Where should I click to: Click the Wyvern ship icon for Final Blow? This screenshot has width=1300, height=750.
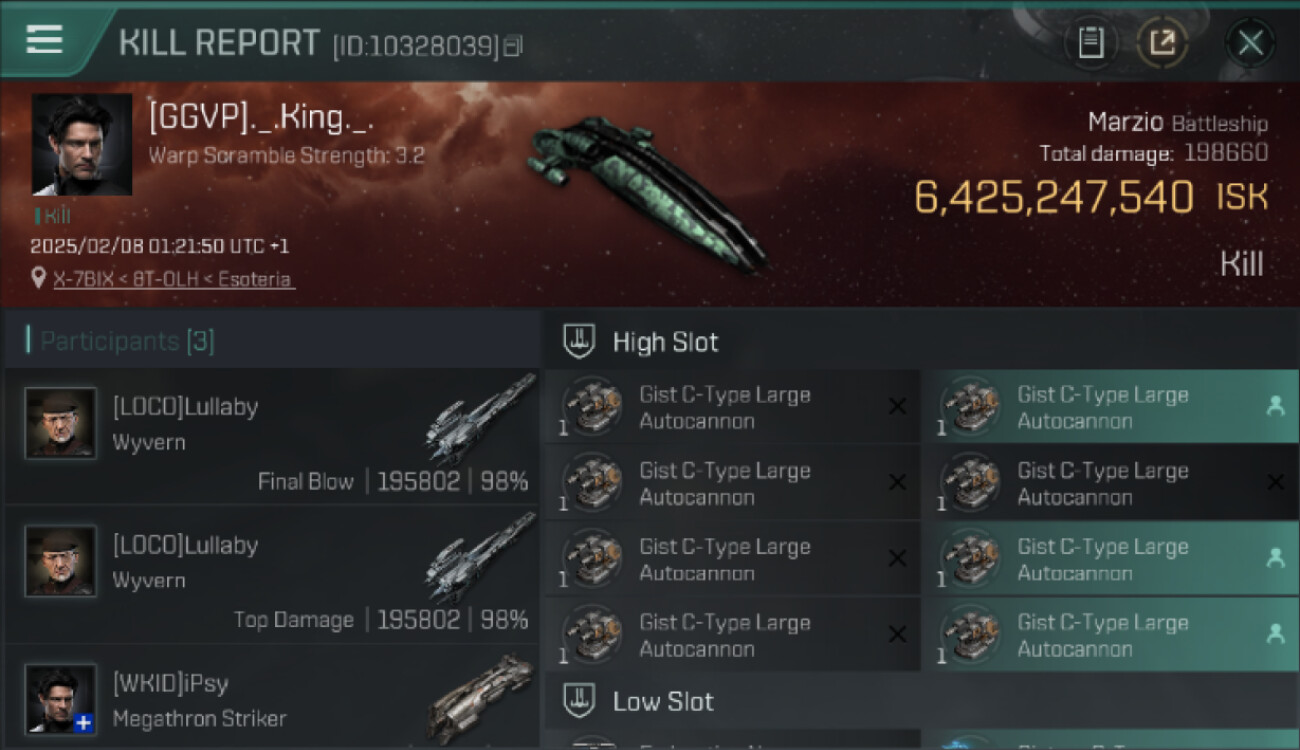pos(480,420)
